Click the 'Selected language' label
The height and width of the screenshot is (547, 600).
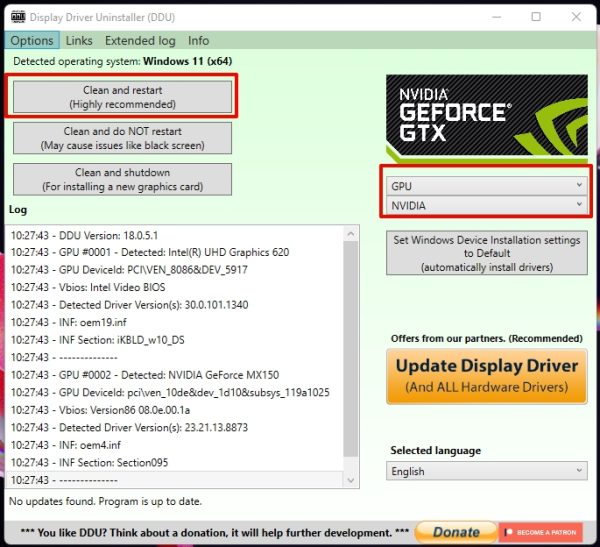pos(435,451)
